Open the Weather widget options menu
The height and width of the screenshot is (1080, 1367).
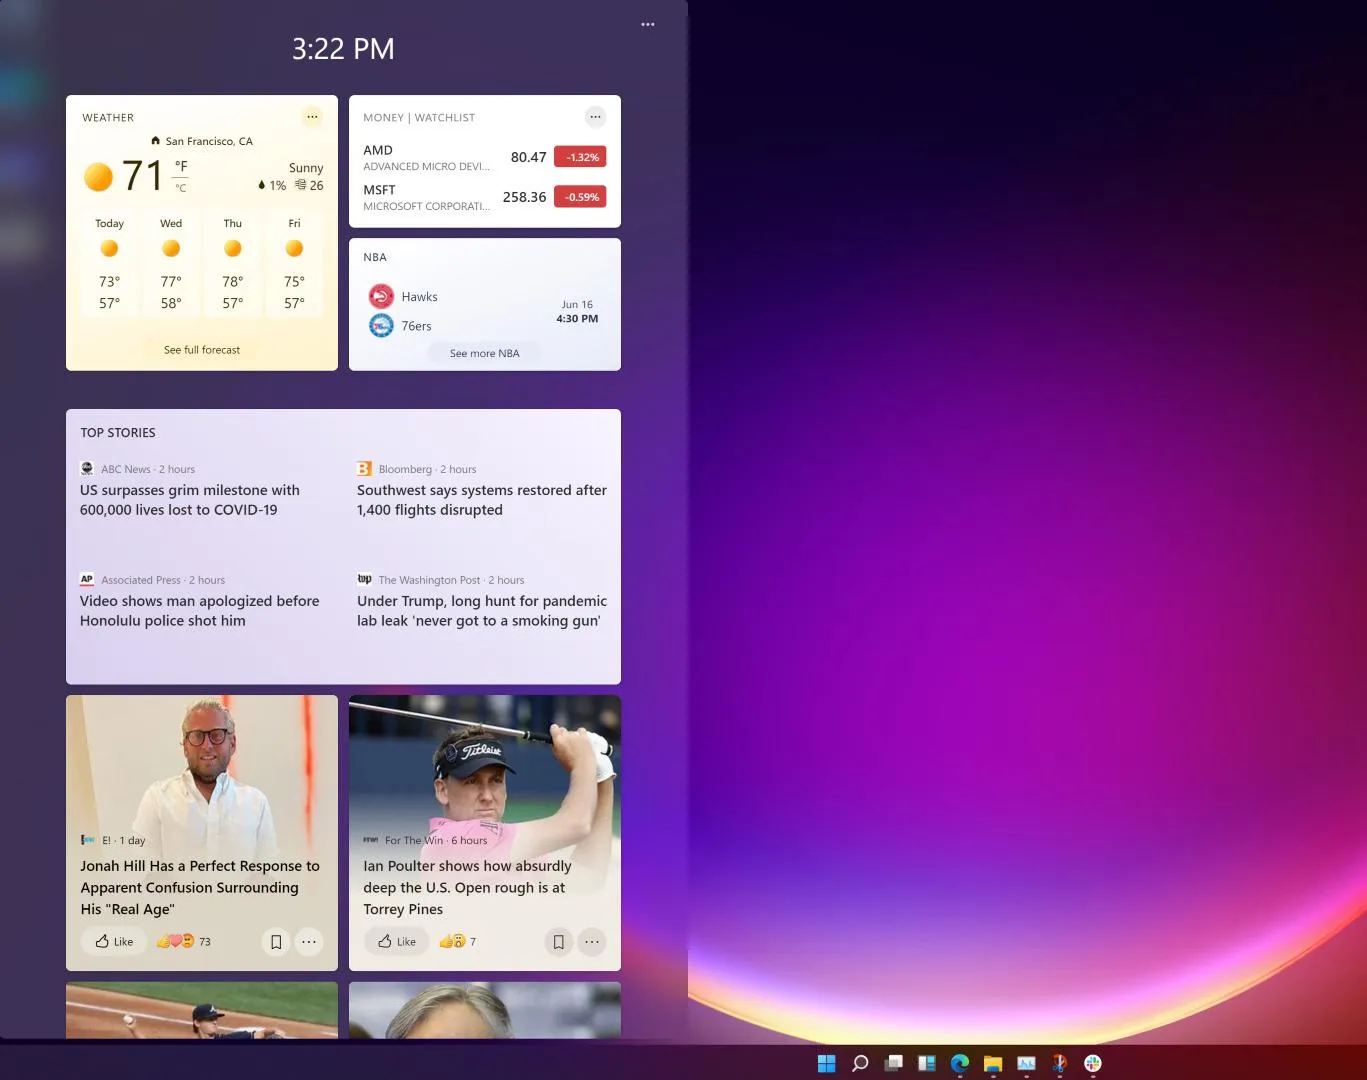coord(312,117)
